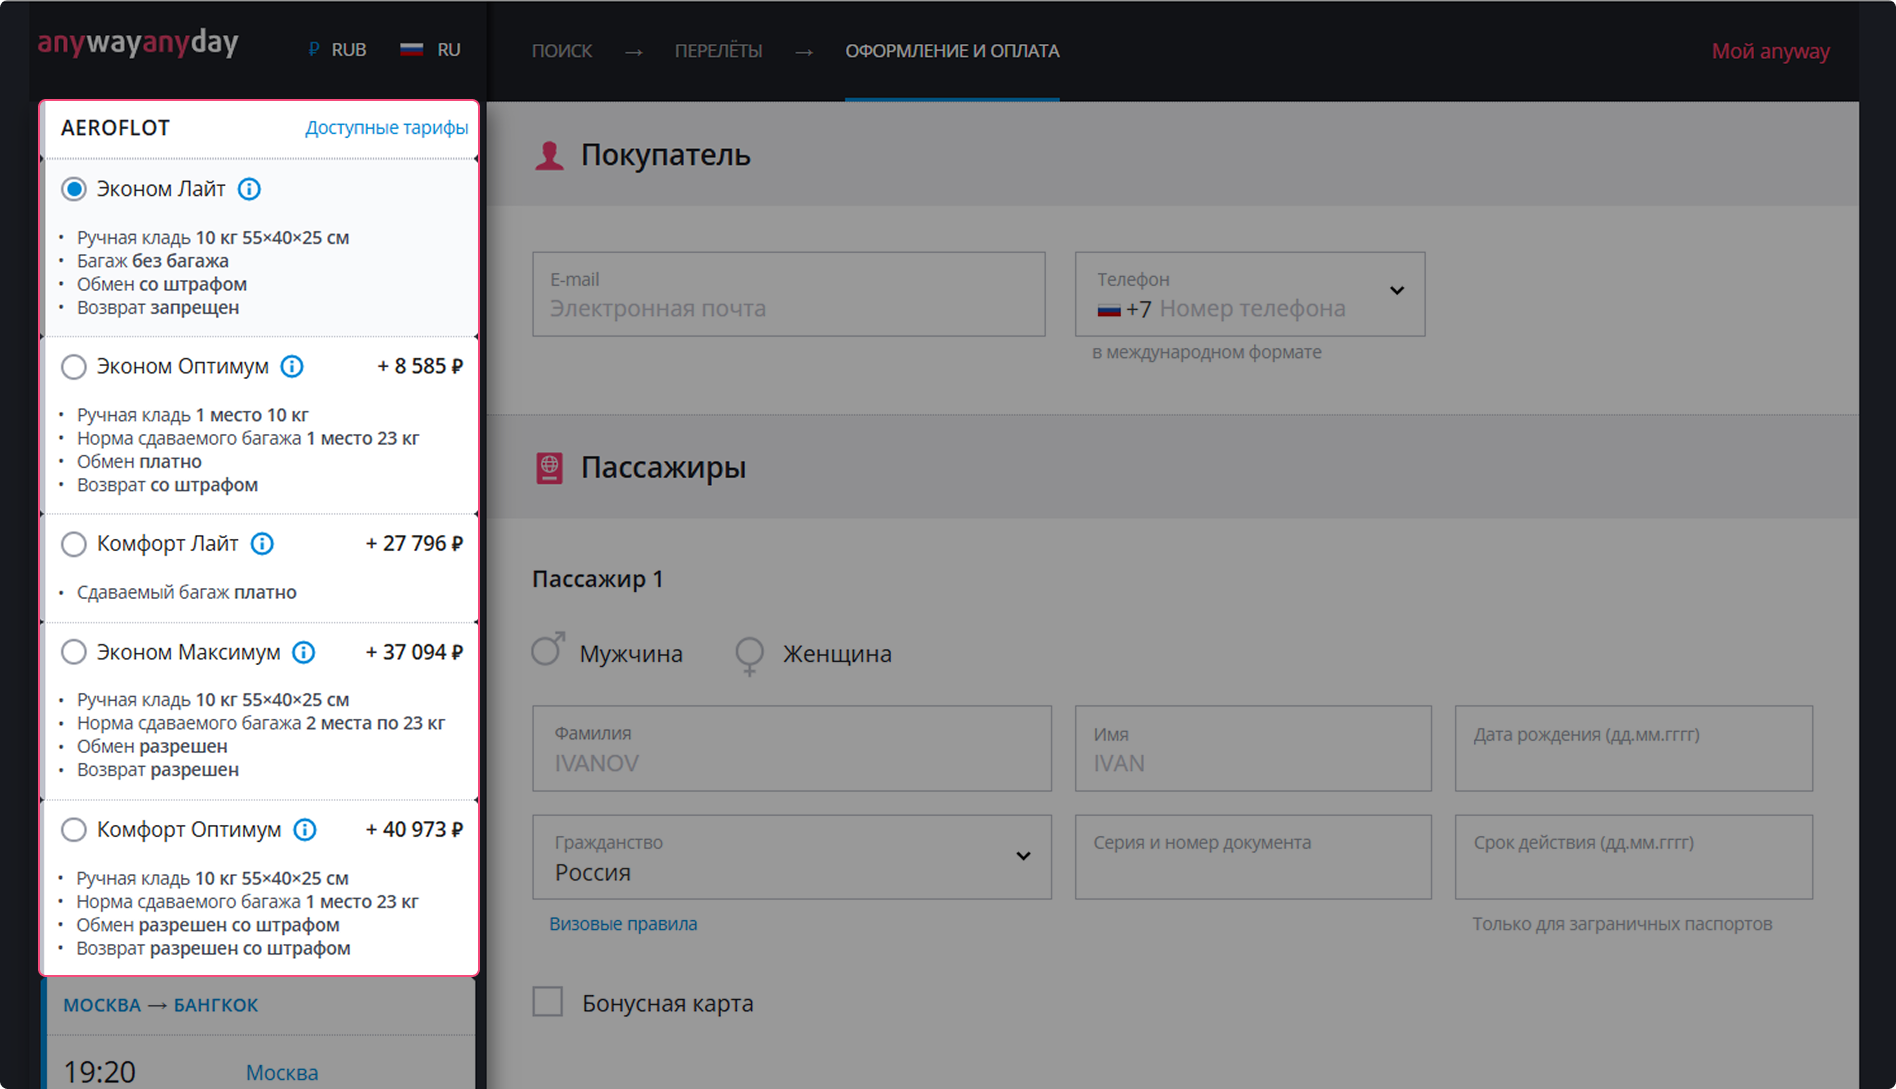Screen dimensions: 1896x1089
Task: Open info icon for Эконом Оптимум tariff
Action: click(292, 367)
